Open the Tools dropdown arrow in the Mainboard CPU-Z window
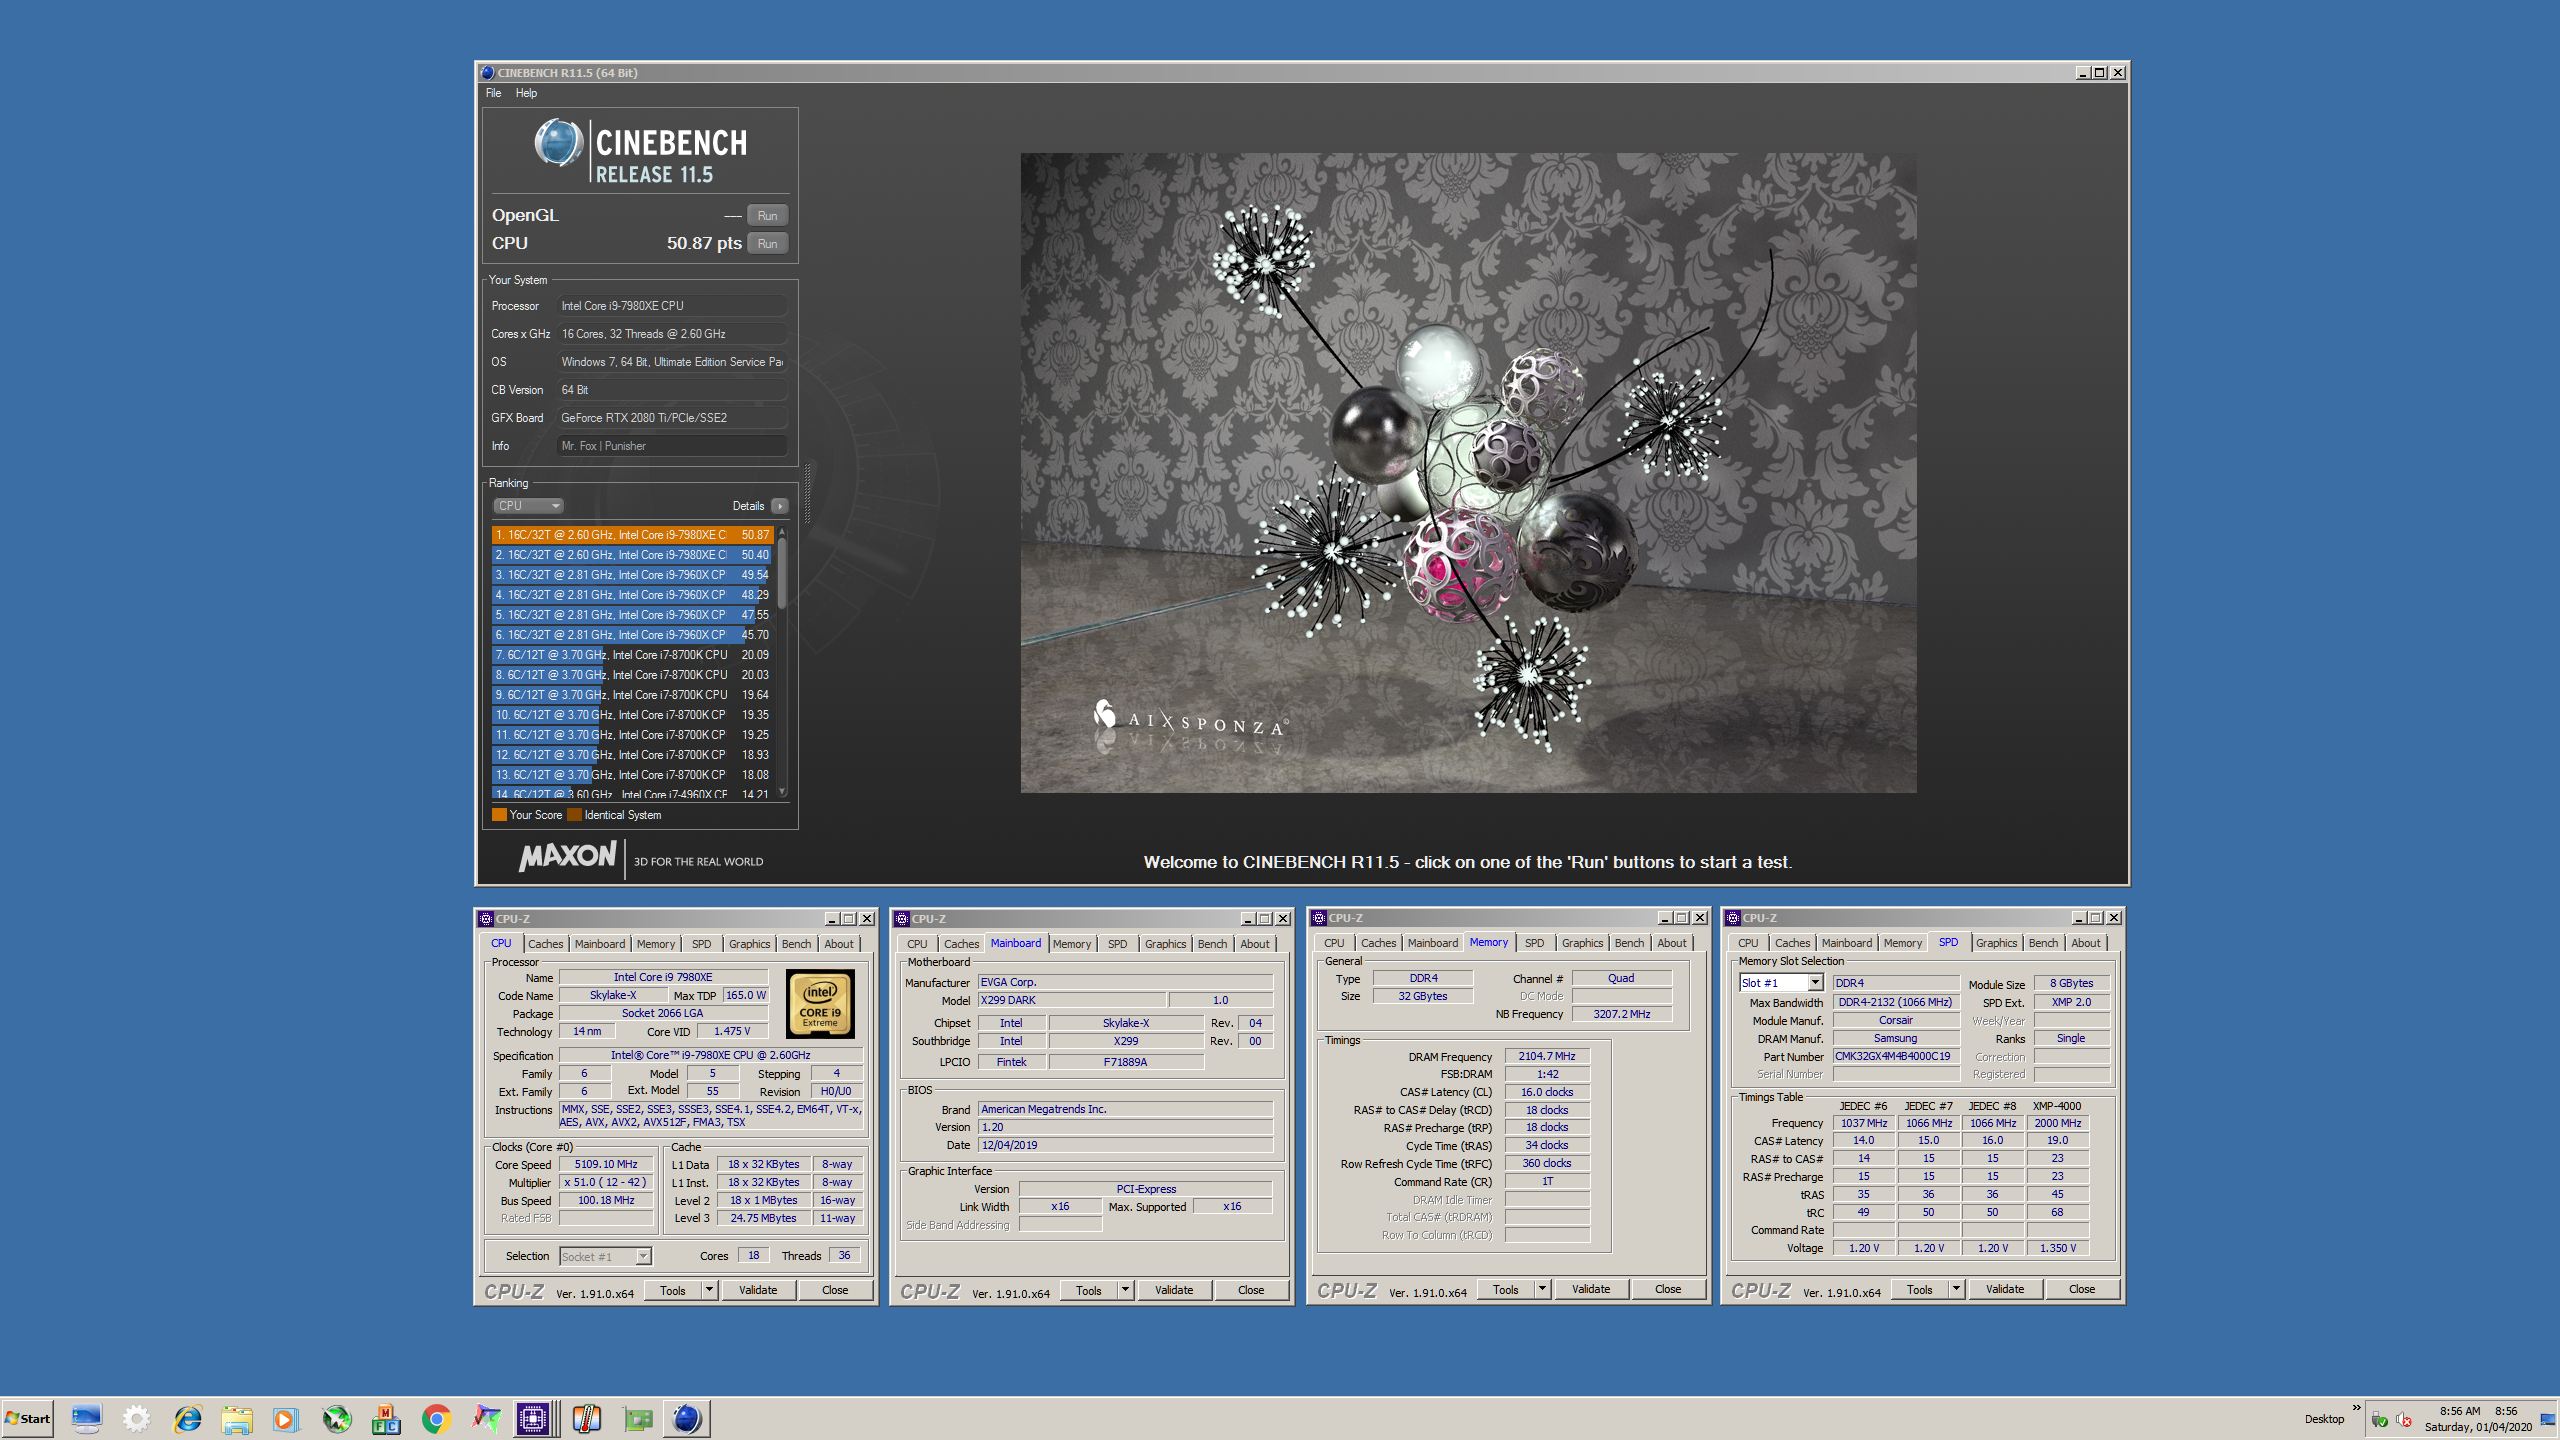2560x1440 pixels. tap(1124, 1290)
